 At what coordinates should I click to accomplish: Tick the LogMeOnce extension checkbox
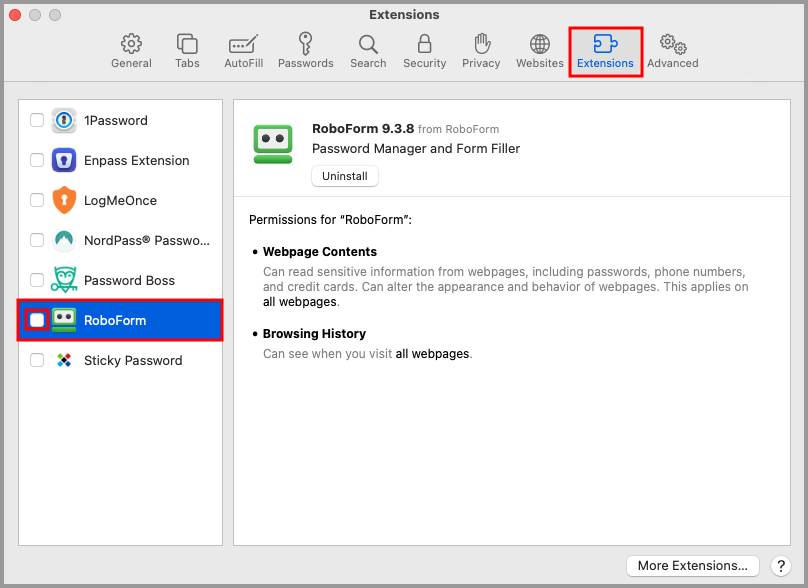pos(37,200)
